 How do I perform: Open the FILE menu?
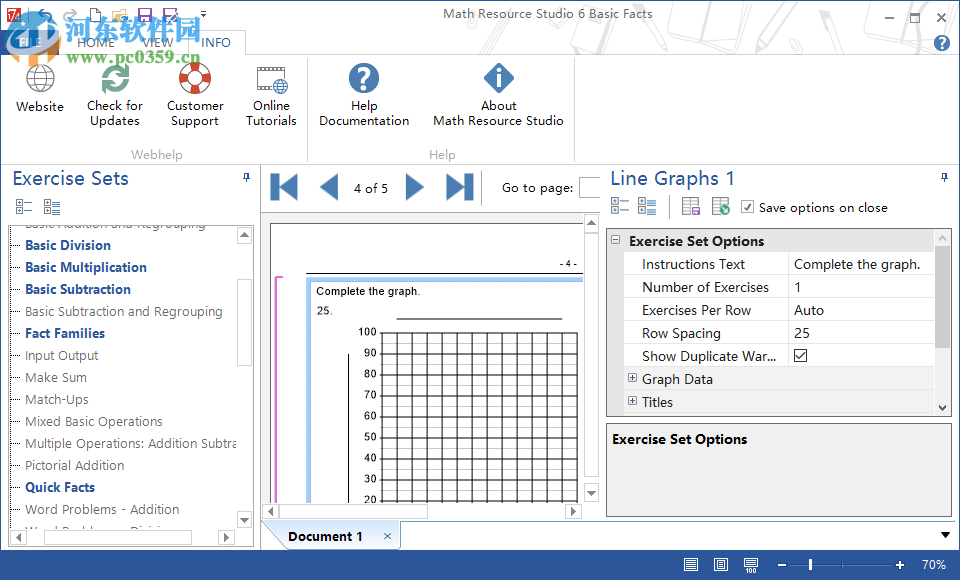pyautogui.click(x=30, y=42)
